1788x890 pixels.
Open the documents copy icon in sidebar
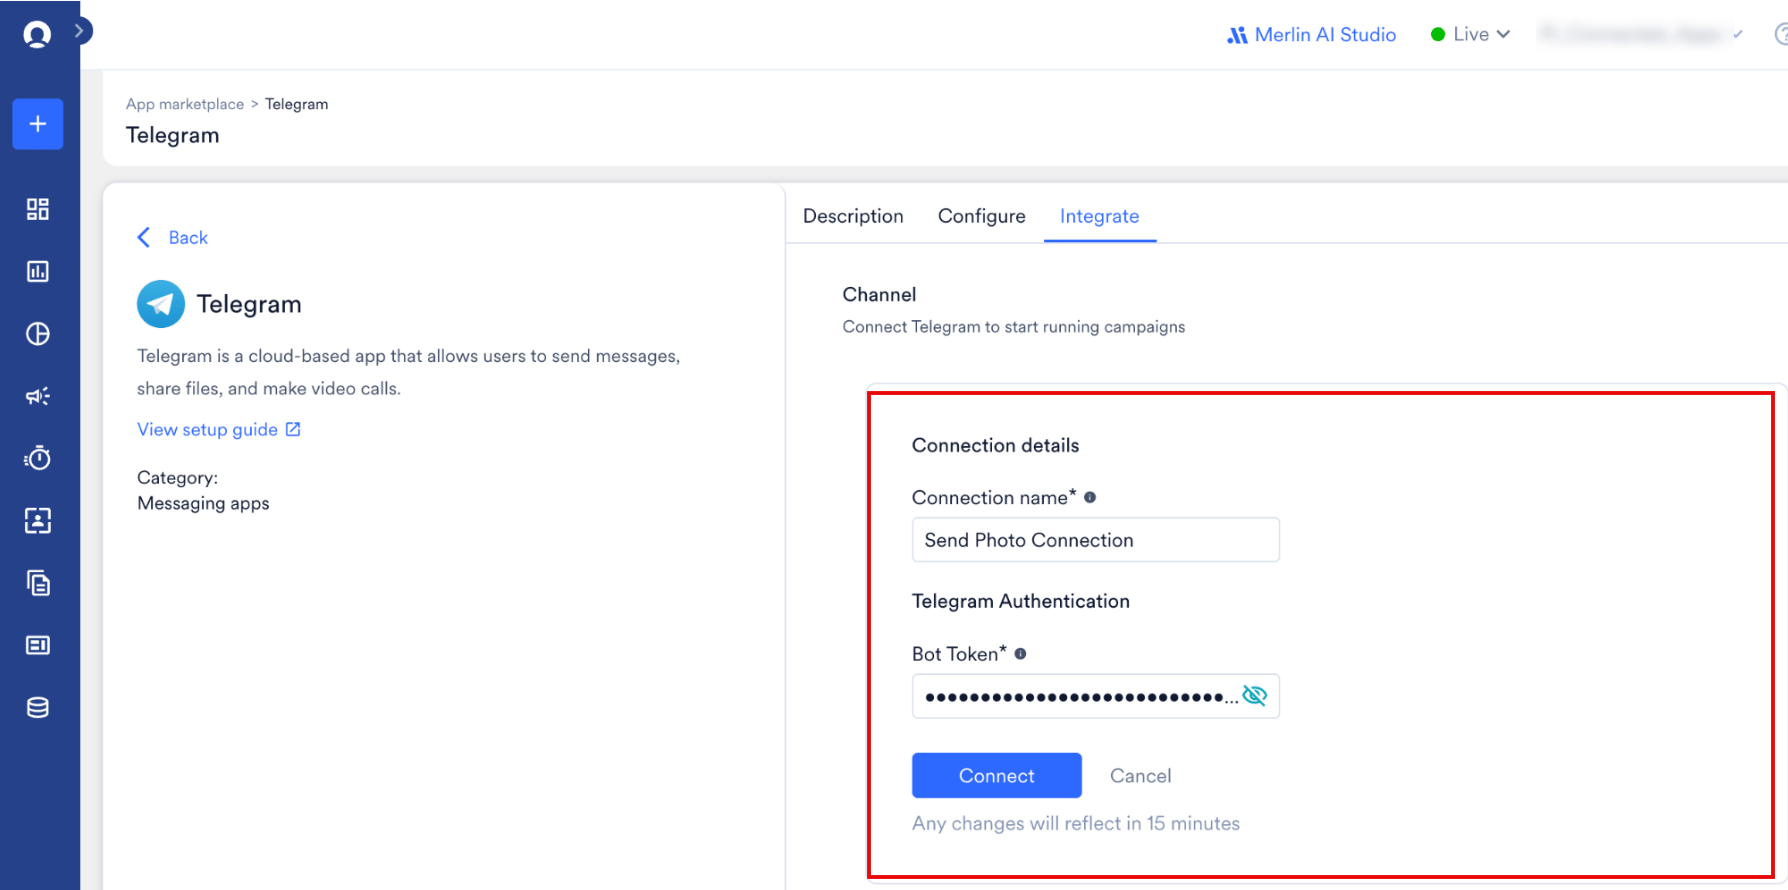click(38, 583)
